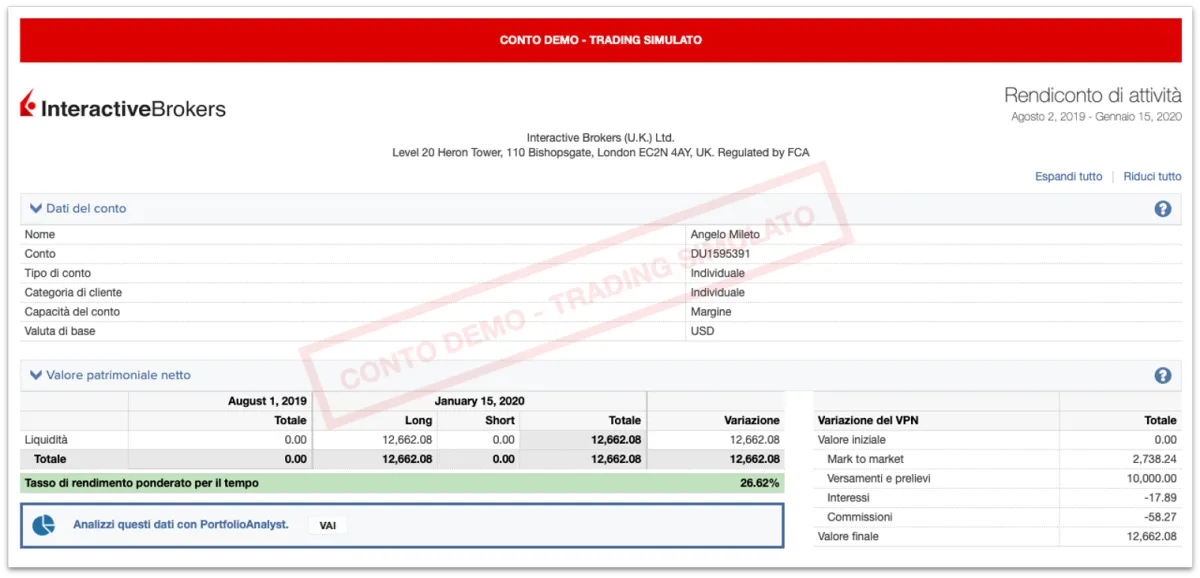
Task: Select the 26.62% time-weighted return value
Action: coord(761,483)
